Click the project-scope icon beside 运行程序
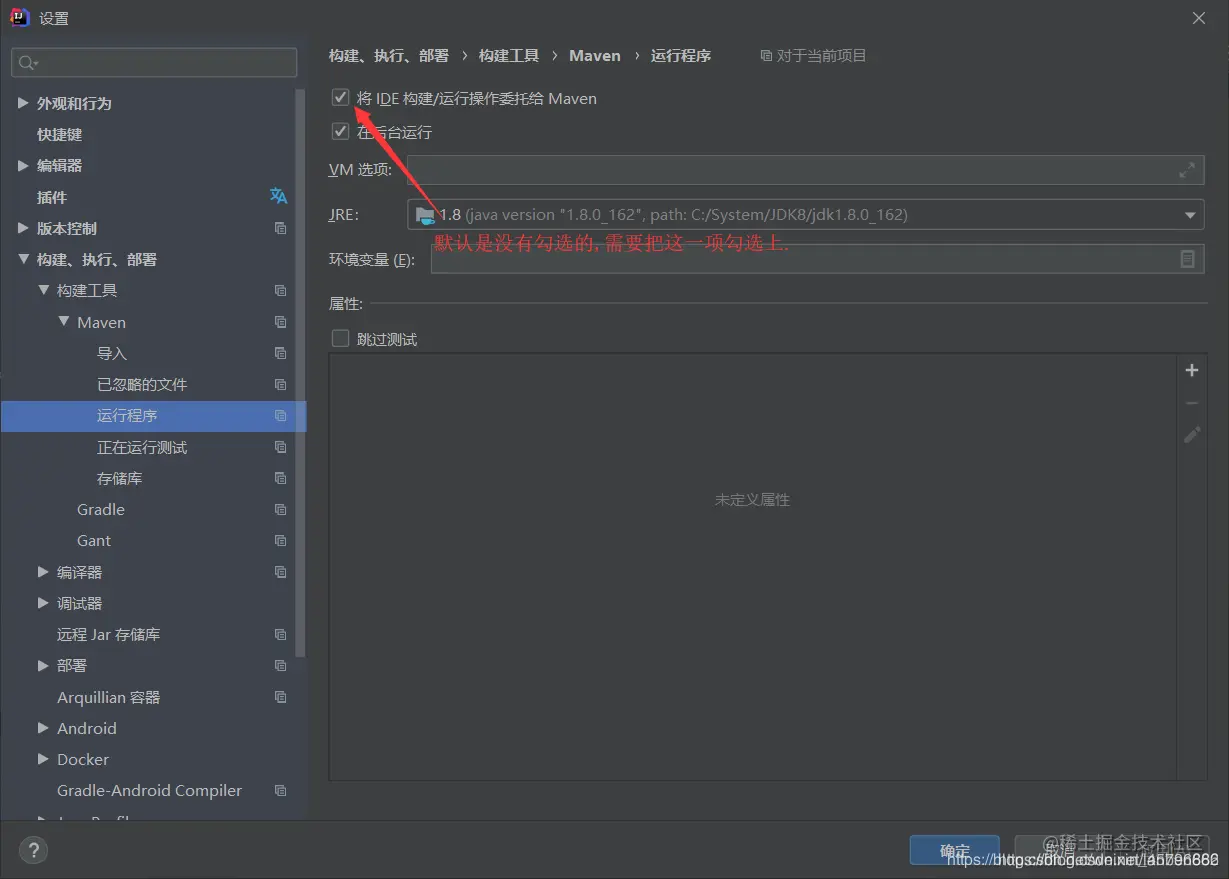This screenshot has height=879, width=1229. [x=280, y=415]
